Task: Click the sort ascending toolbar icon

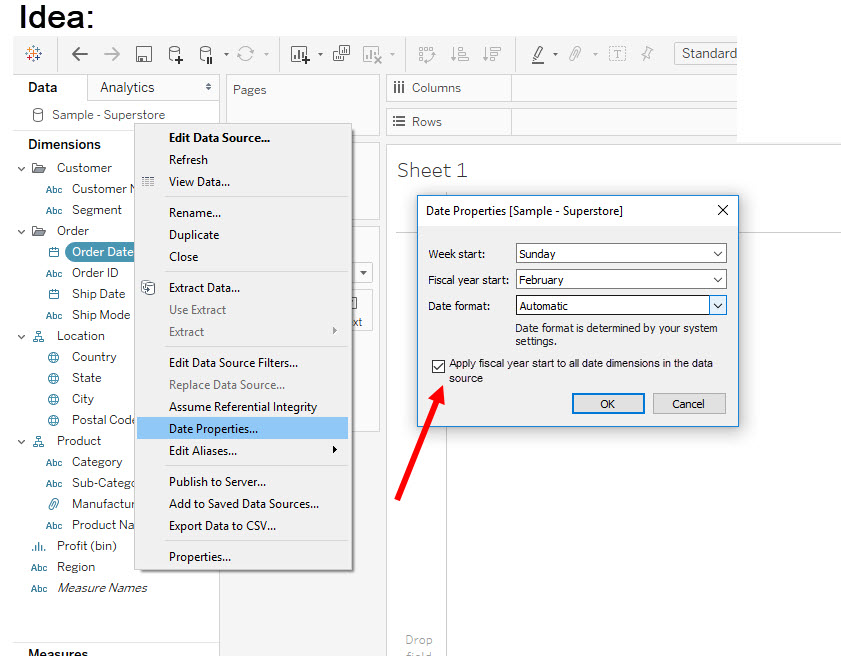Action: click(459, 54)
